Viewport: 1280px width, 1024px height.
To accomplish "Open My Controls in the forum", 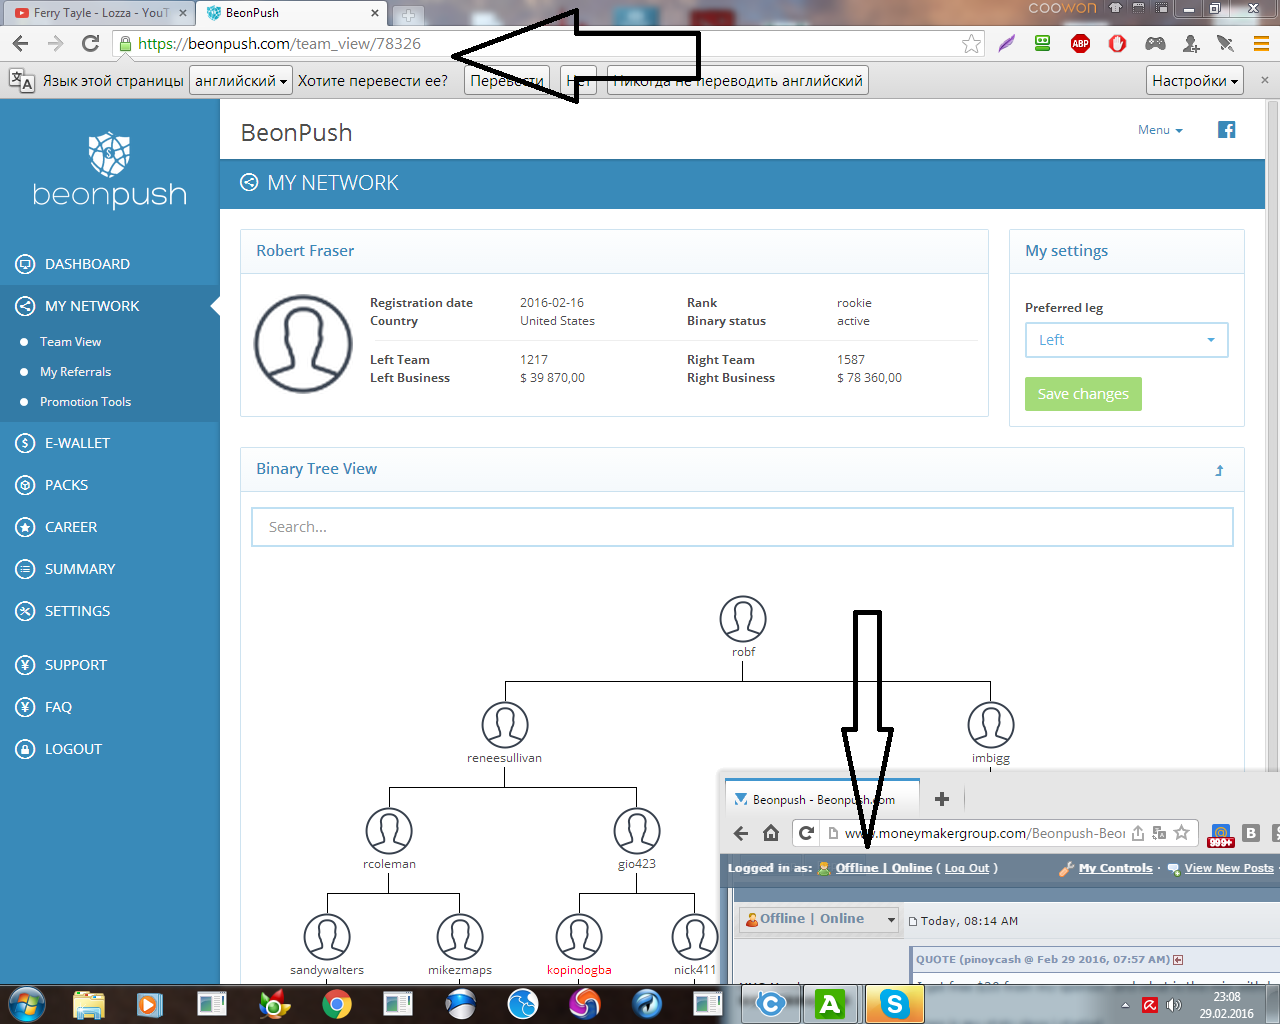I will (x=1115, y=868).
